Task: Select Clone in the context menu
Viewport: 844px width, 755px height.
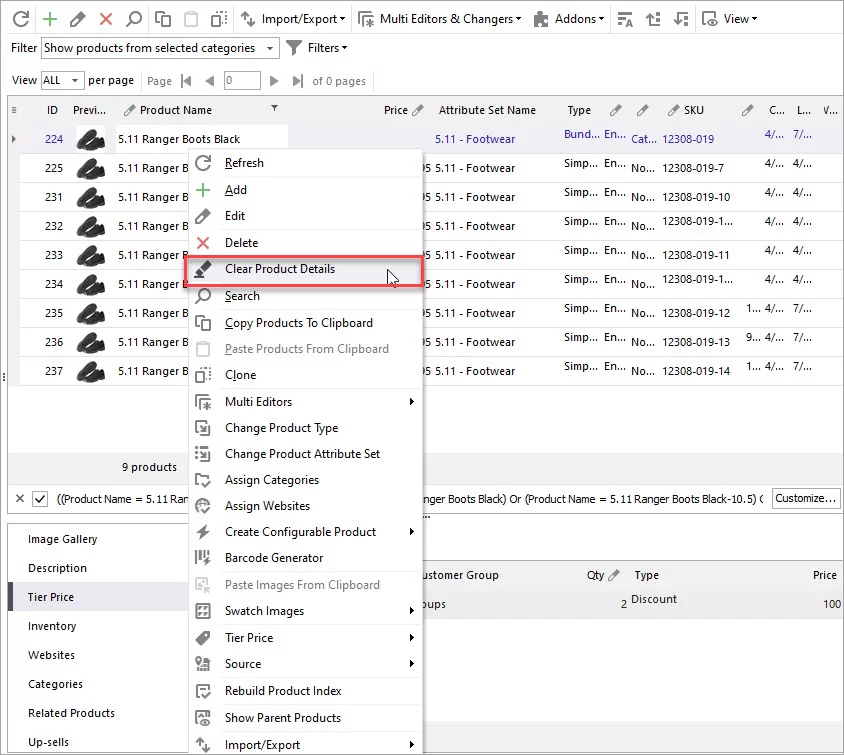Action: [305, 375]
